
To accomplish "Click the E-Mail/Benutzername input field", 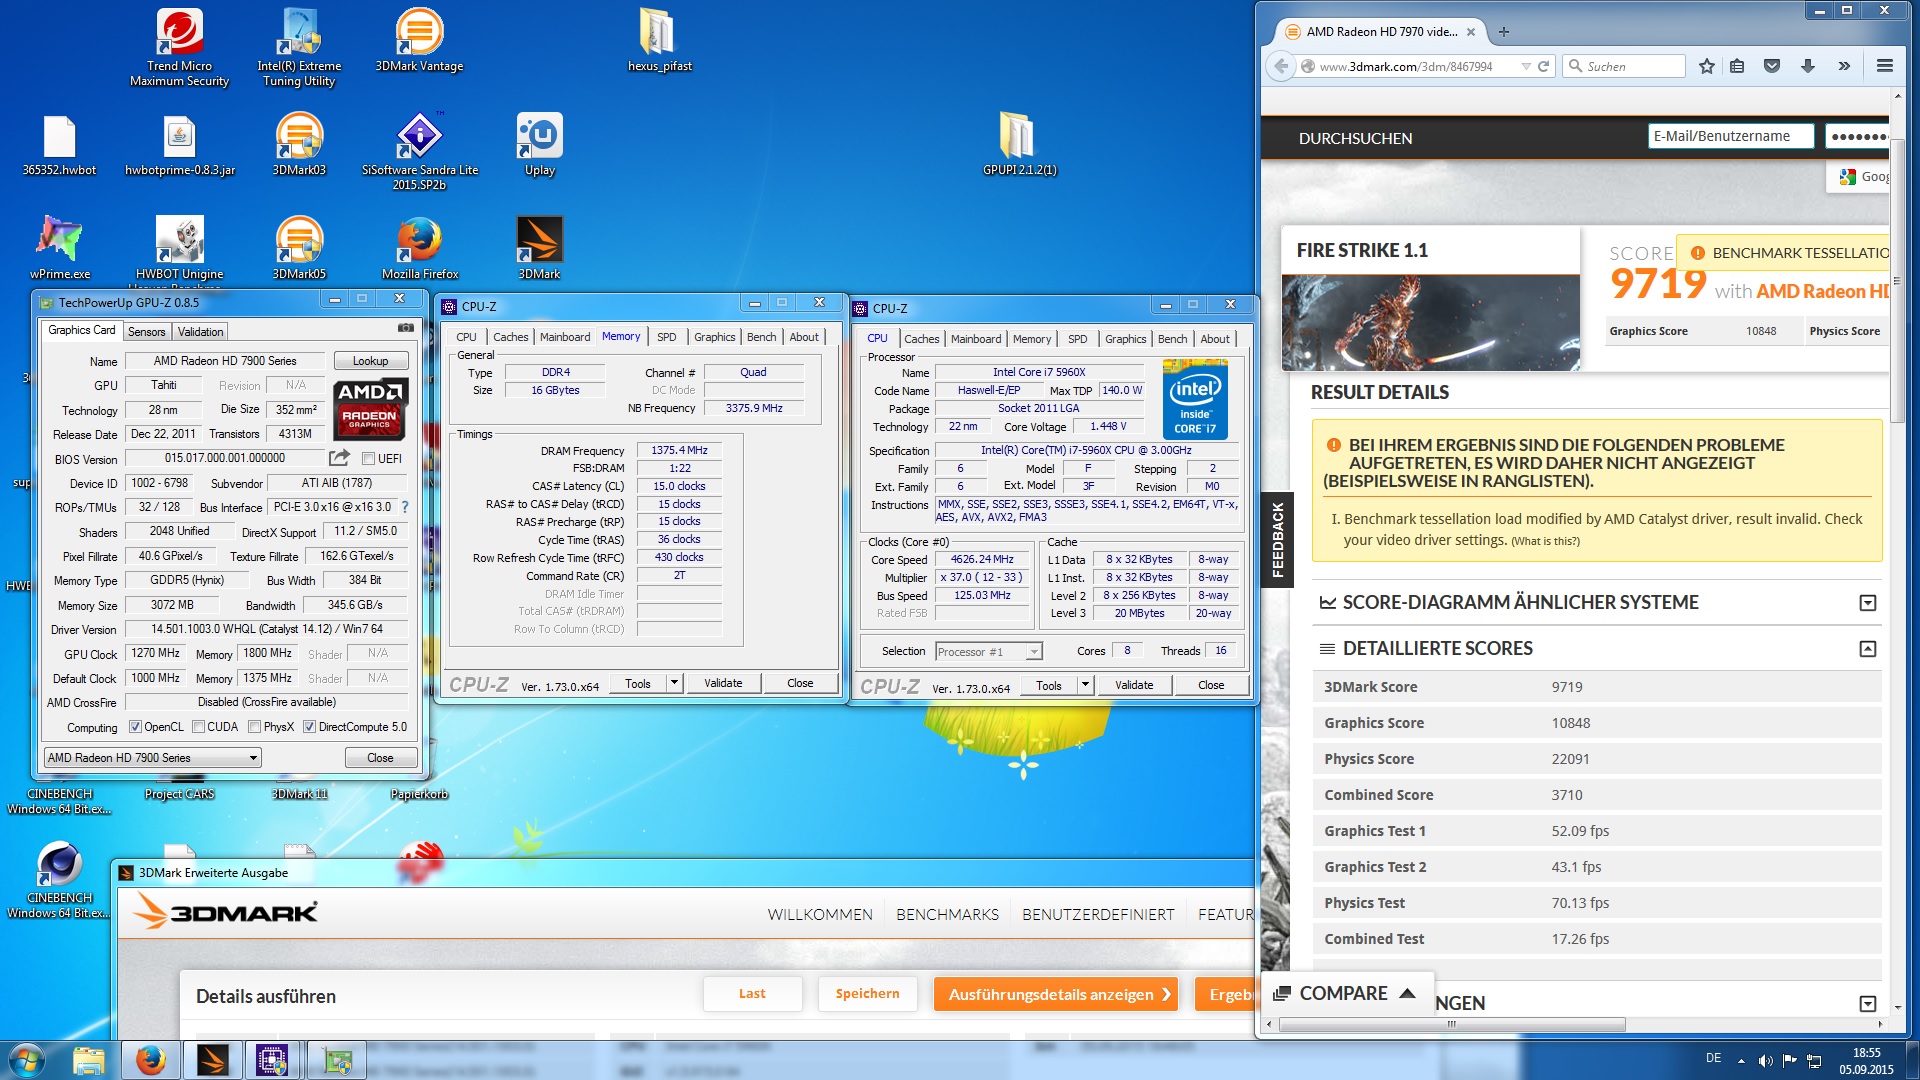I will pyautogui.click(x=1730, y=136).
